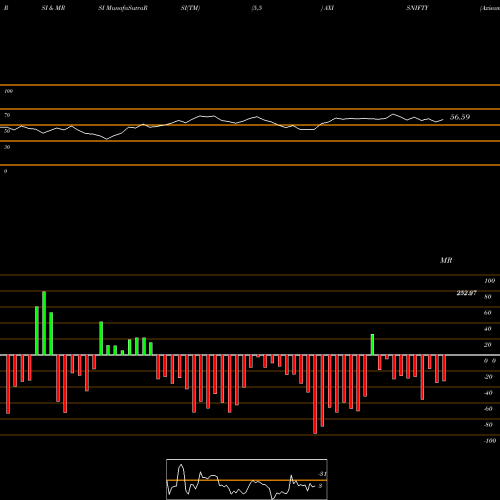Click the 60 label on MR axis
Viewport: 500px width, 500px height.
point(488,313)
